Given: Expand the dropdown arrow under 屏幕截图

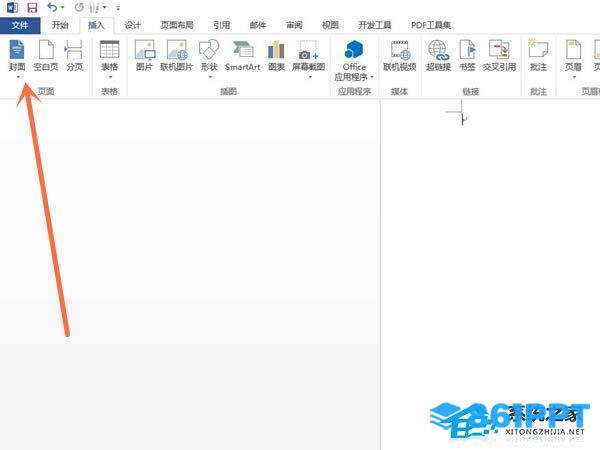Looking at the screenshot, I should (310, 77).
